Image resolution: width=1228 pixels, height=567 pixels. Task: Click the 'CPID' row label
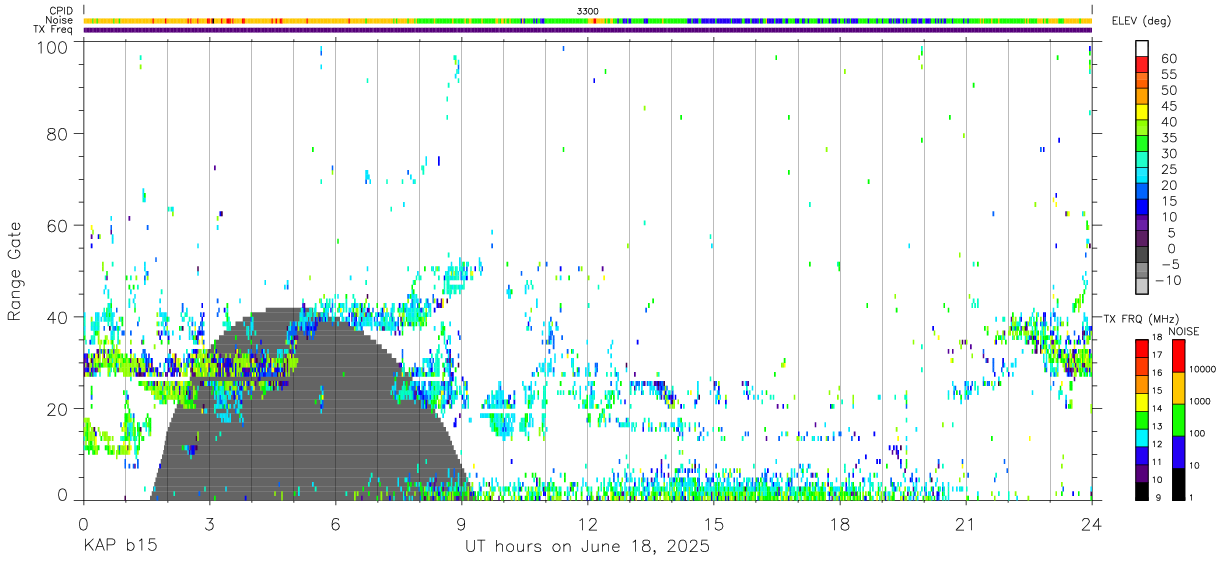click(x=61, y=10)
